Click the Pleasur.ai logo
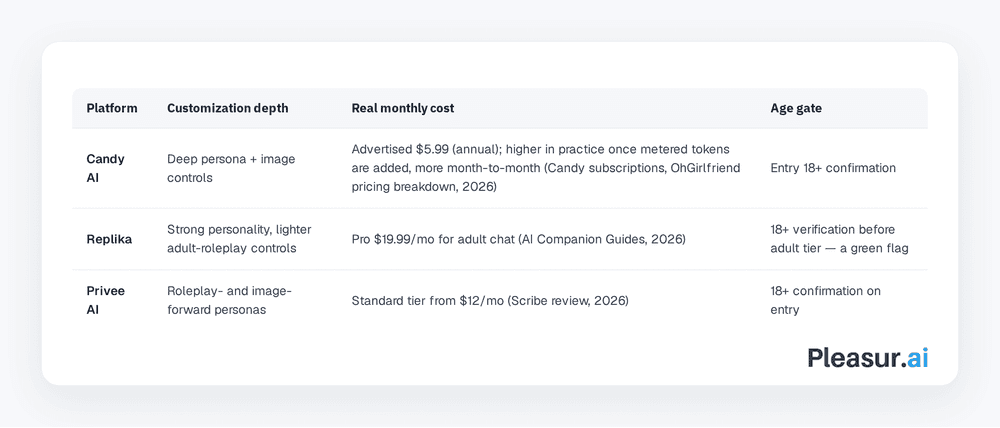The image size is (1000, 428). [x=867, y=358]
